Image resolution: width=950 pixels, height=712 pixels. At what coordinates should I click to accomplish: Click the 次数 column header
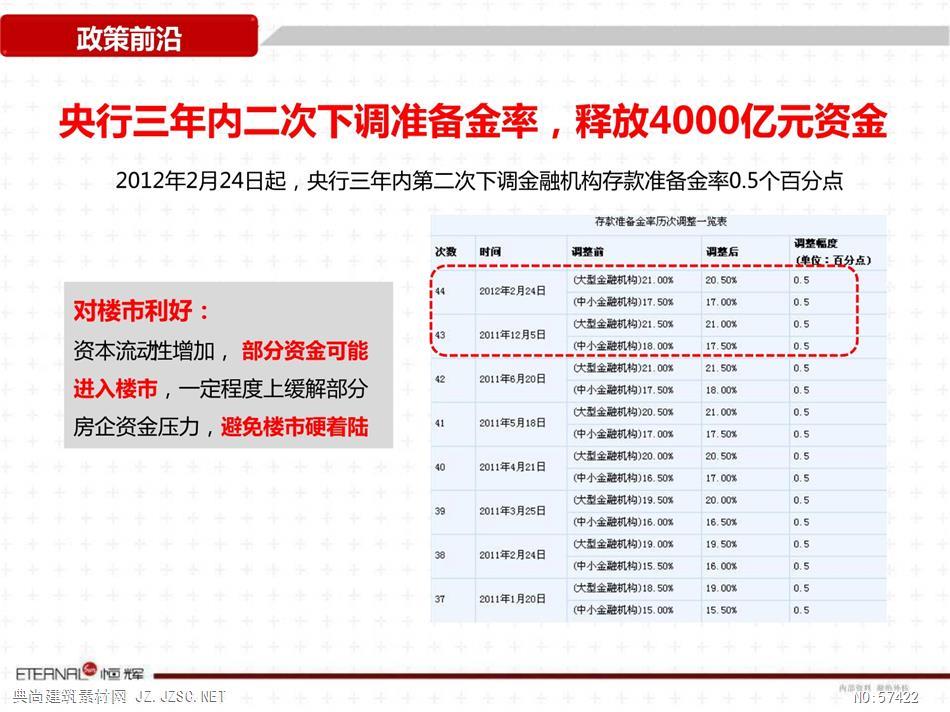tap(445, 251)
